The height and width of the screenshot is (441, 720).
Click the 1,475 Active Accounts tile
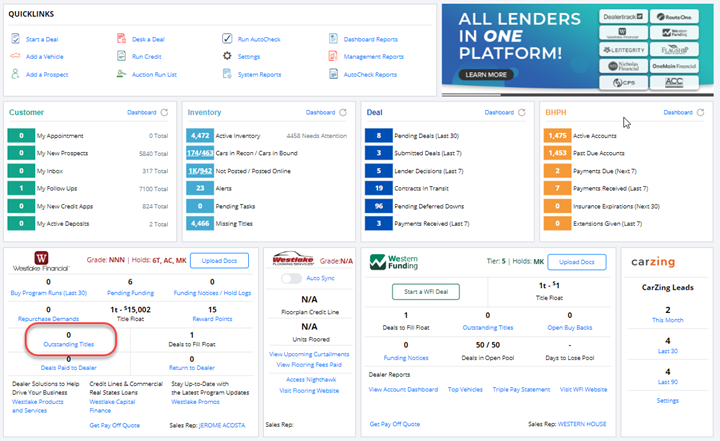coord(557,136)
